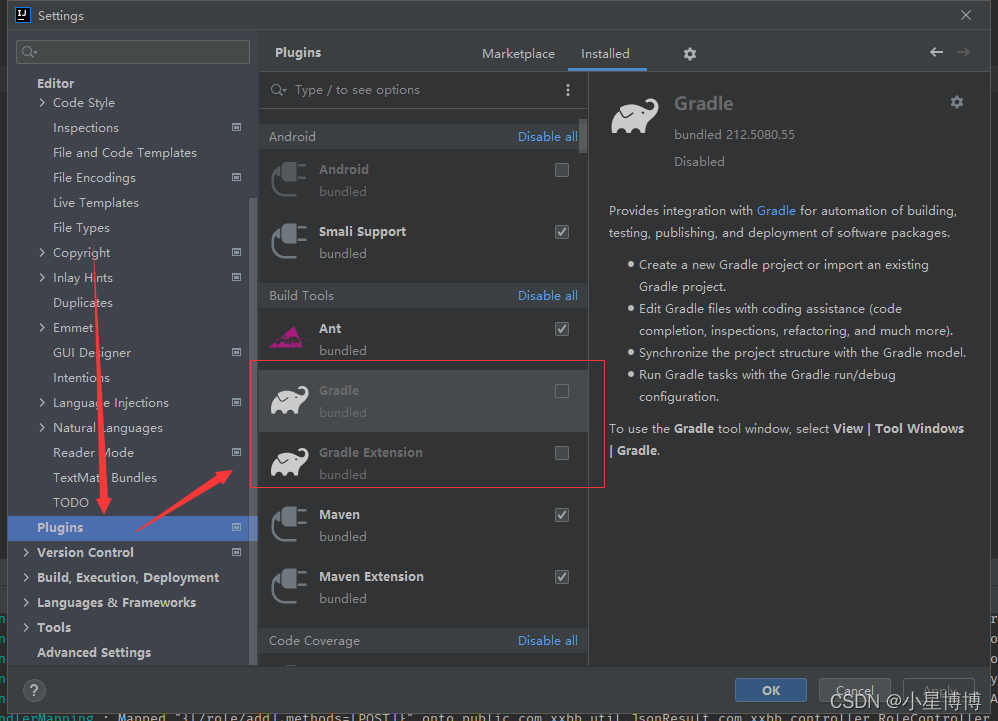Uncheck the Smali Support plugin

pyautogui.click(x=562, y=232)
